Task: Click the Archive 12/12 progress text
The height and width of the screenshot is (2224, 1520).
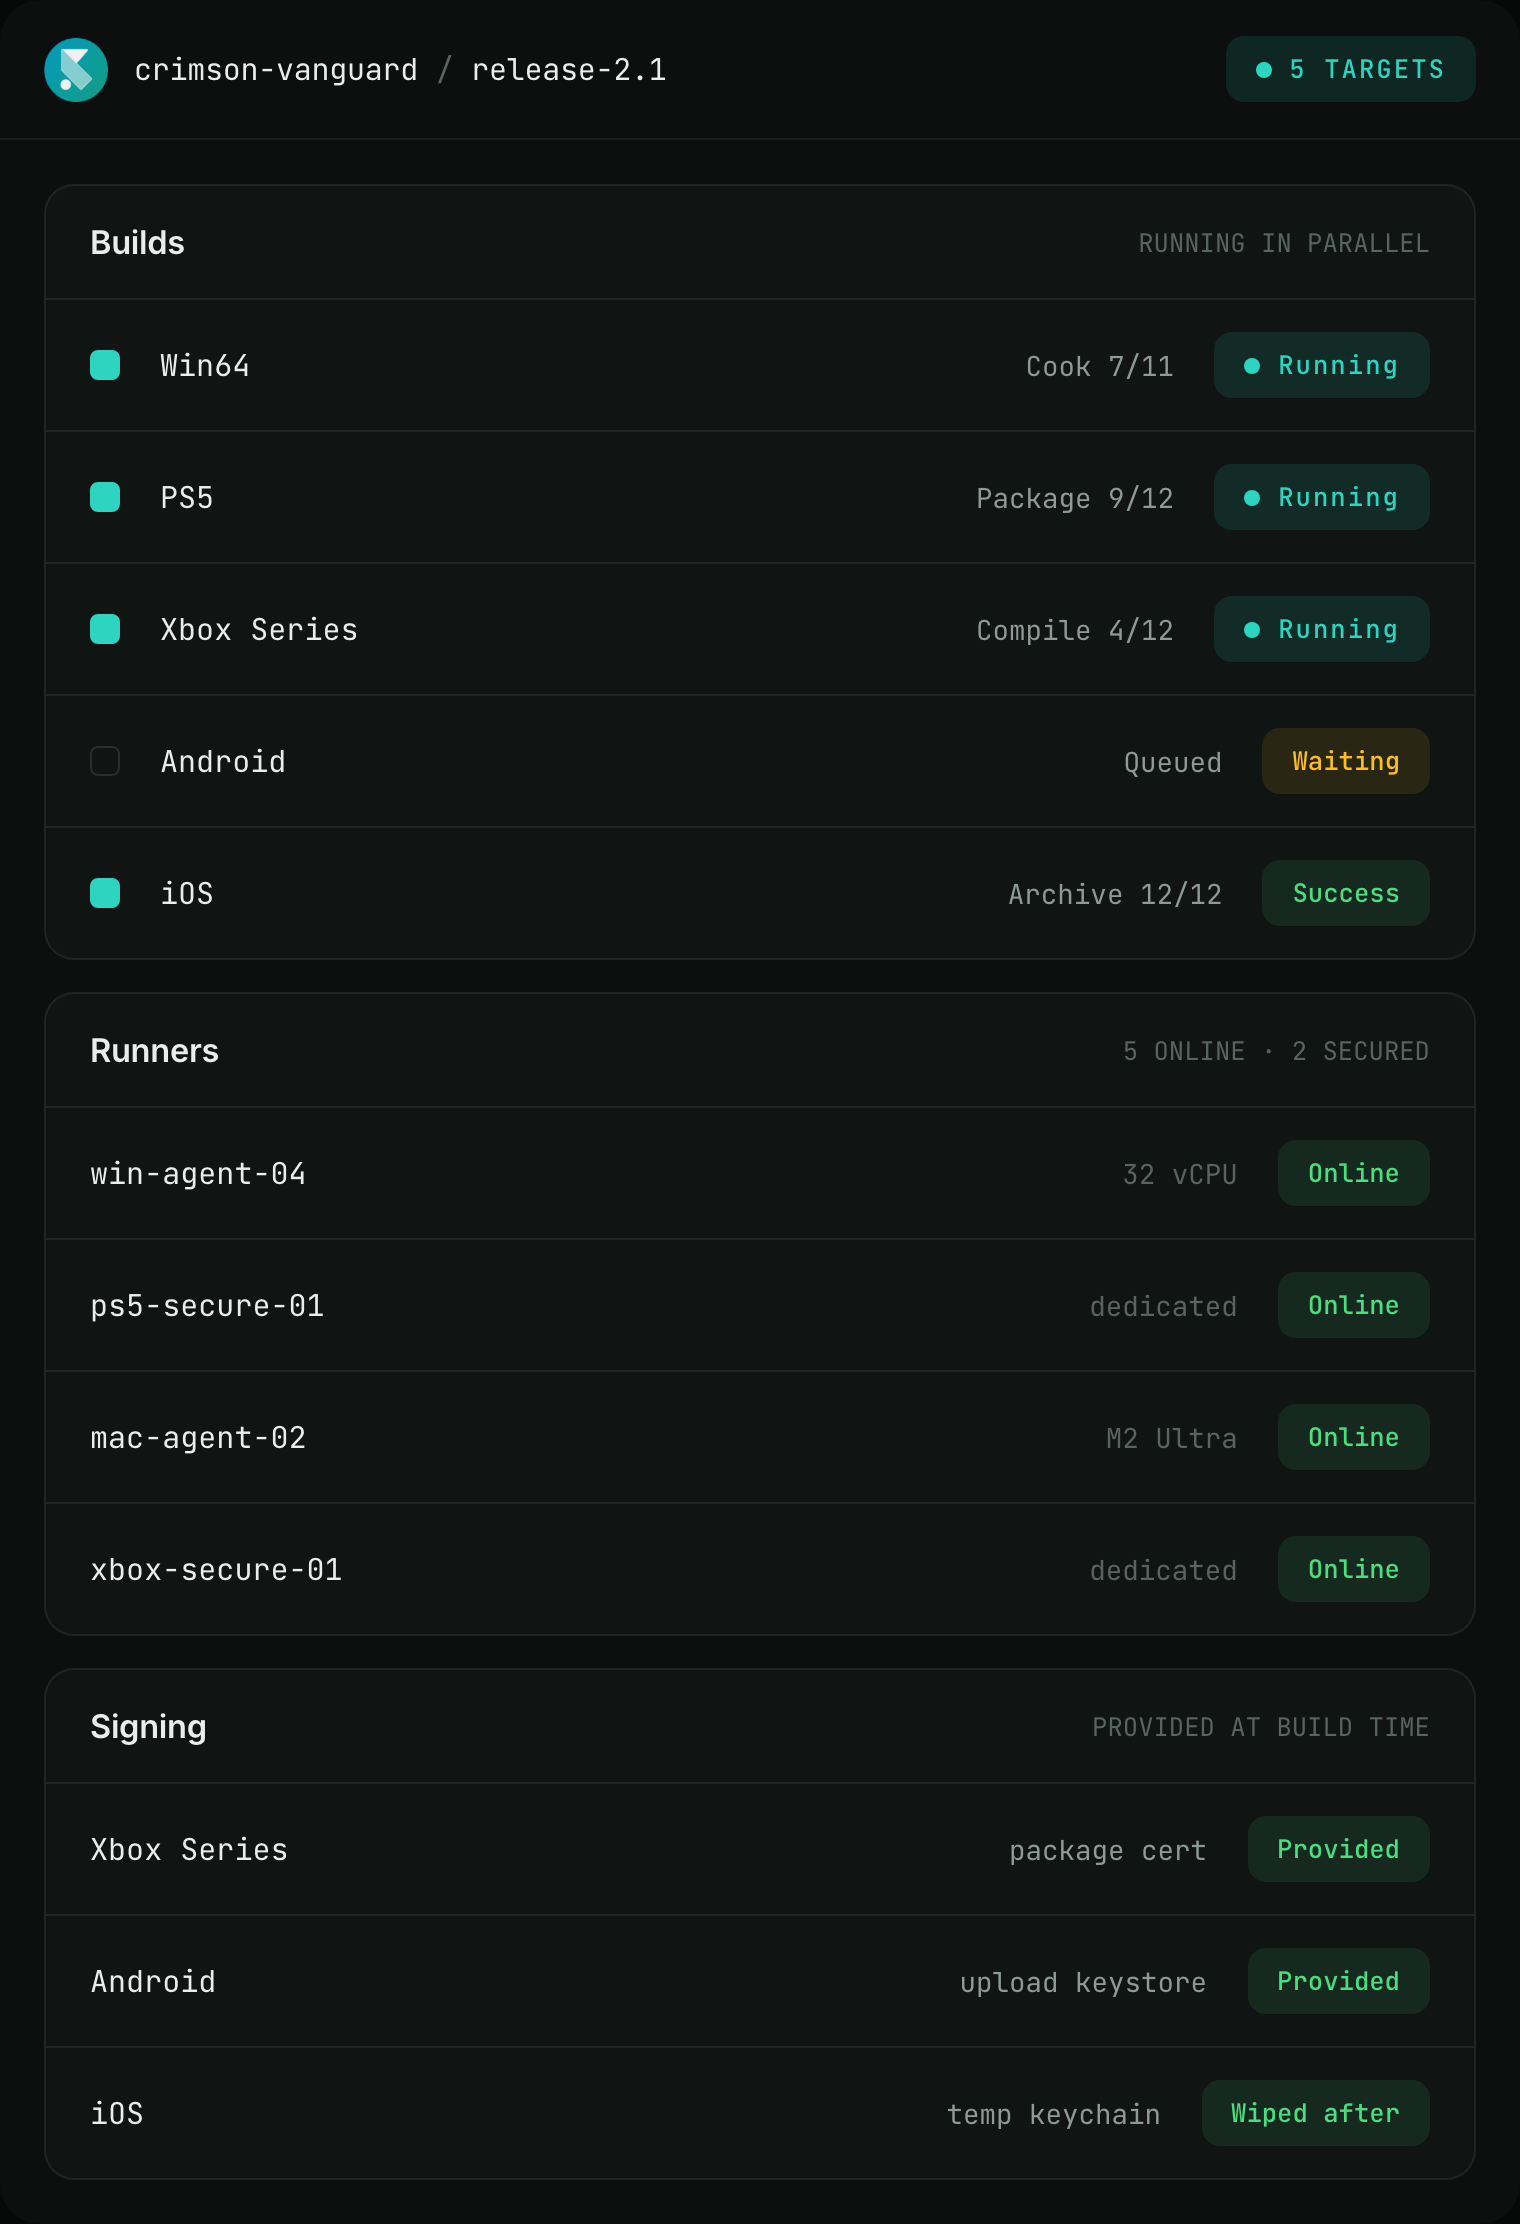Action: click(1115, 894)
